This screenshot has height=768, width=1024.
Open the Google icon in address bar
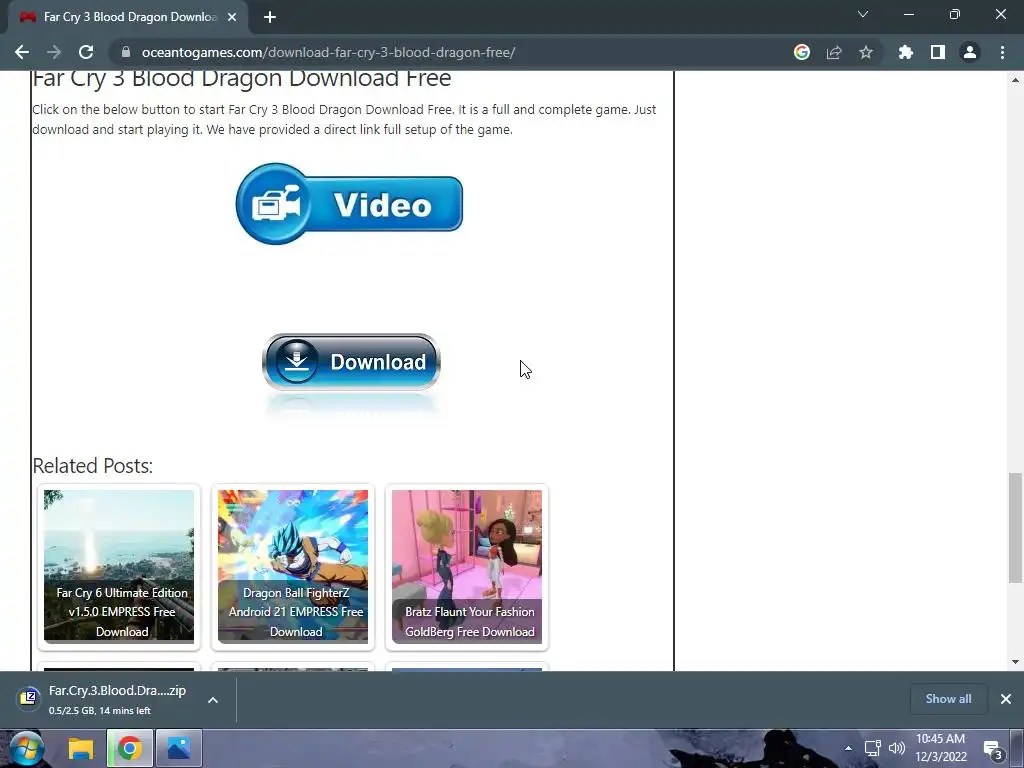pyautogui.click(x=802, y=52)
